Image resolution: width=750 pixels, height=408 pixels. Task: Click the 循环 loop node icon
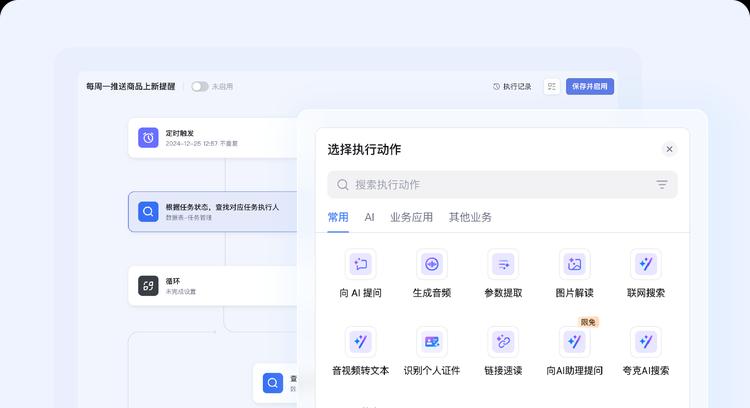pyautogui.click(x=148, y=286)
